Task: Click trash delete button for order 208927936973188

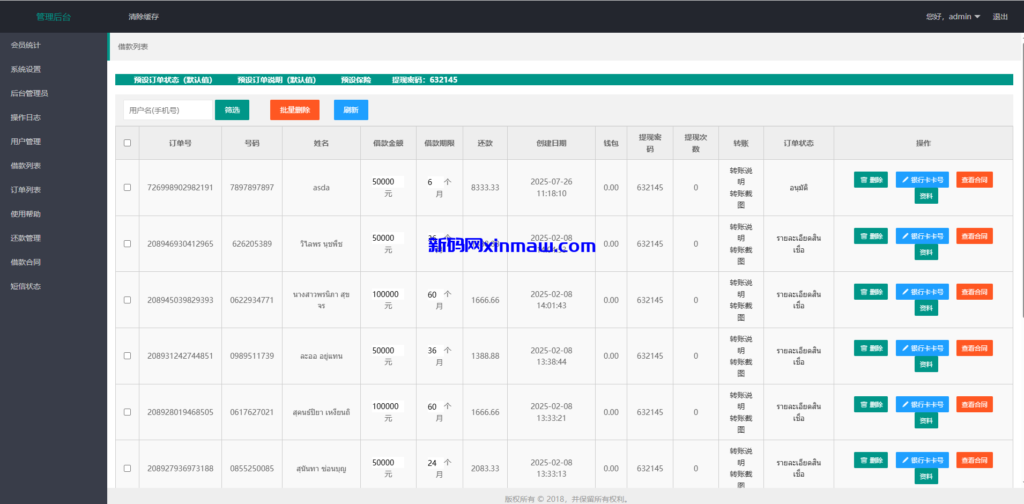Action: pyautogui.click(x=871, y=460)
